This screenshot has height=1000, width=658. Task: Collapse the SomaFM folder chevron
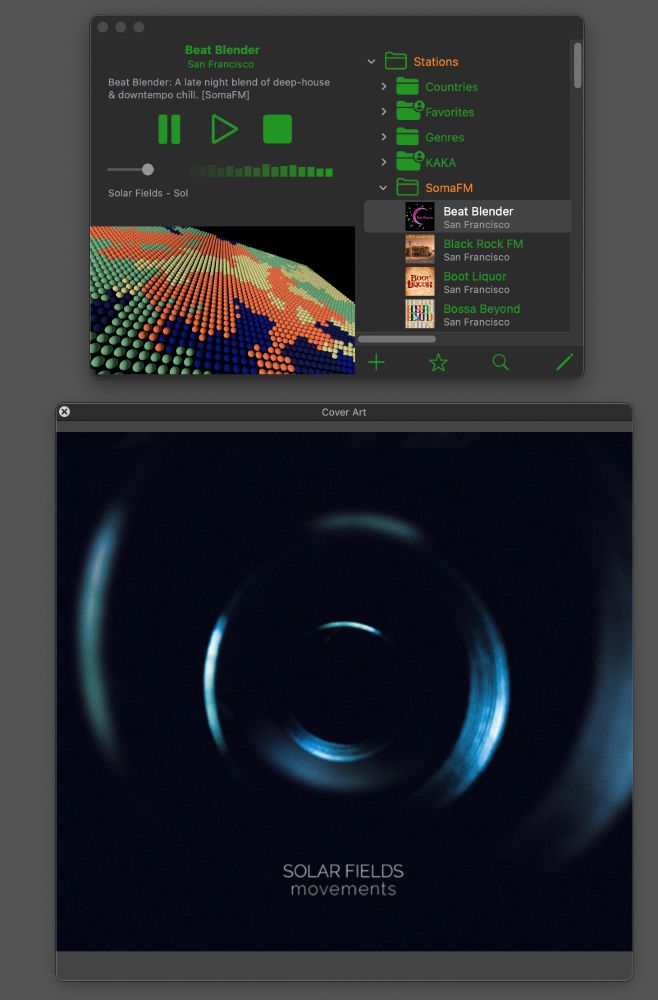(383, 188)
